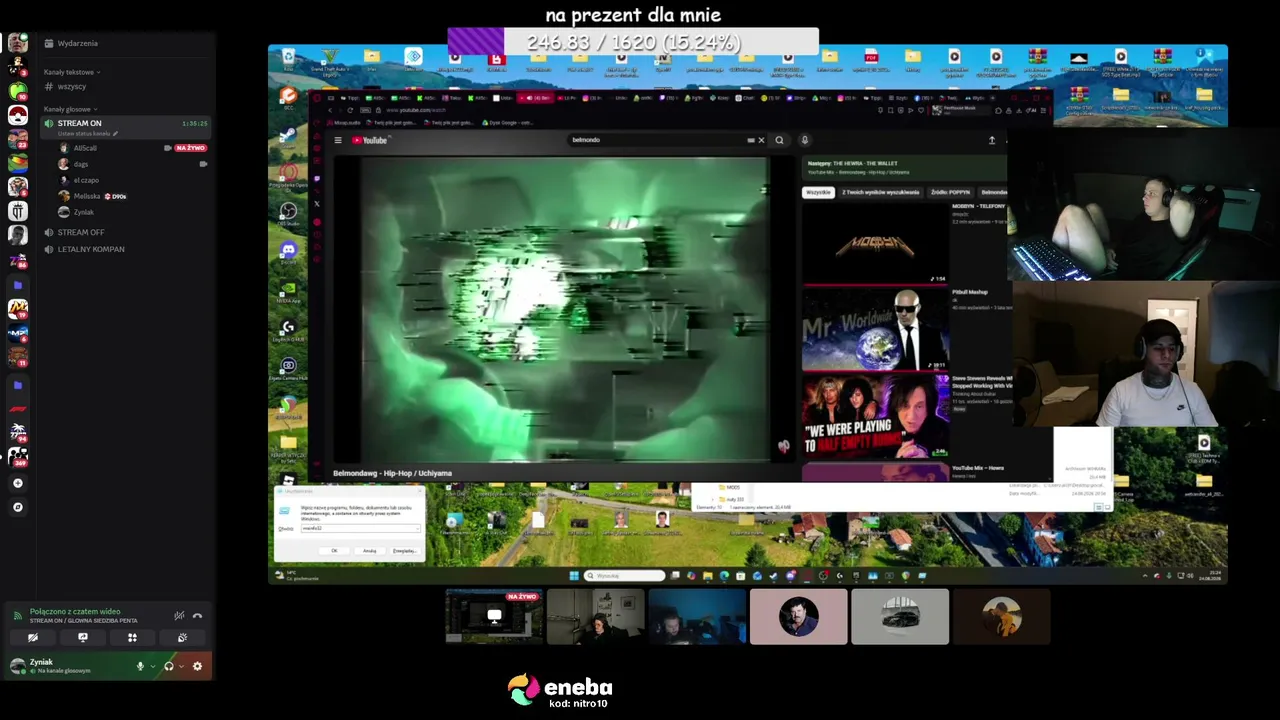
Task: Select user Zyniak in voice channel list
Action: 83,212
